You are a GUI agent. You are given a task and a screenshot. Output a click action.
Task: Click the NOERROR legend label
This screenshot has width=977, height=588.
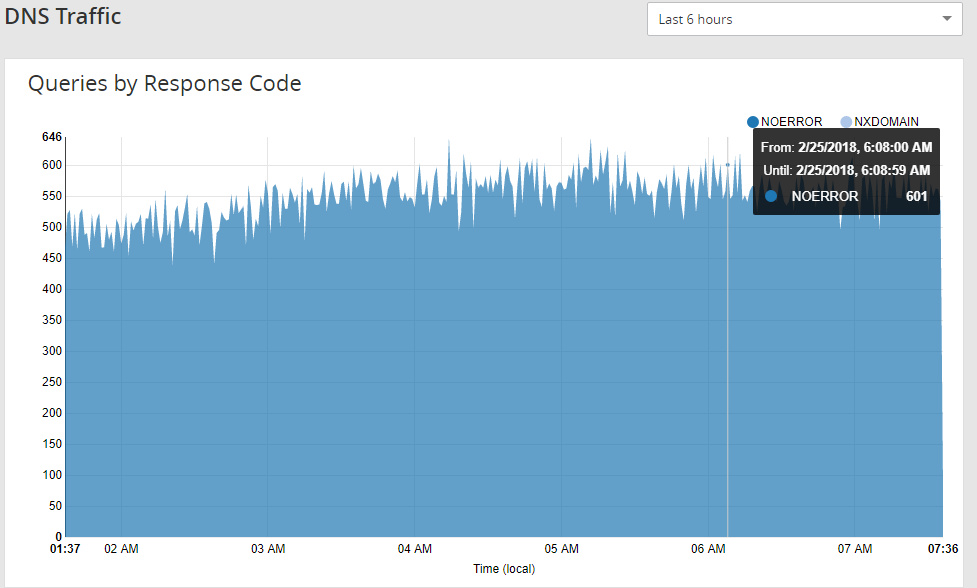[791, 122]
